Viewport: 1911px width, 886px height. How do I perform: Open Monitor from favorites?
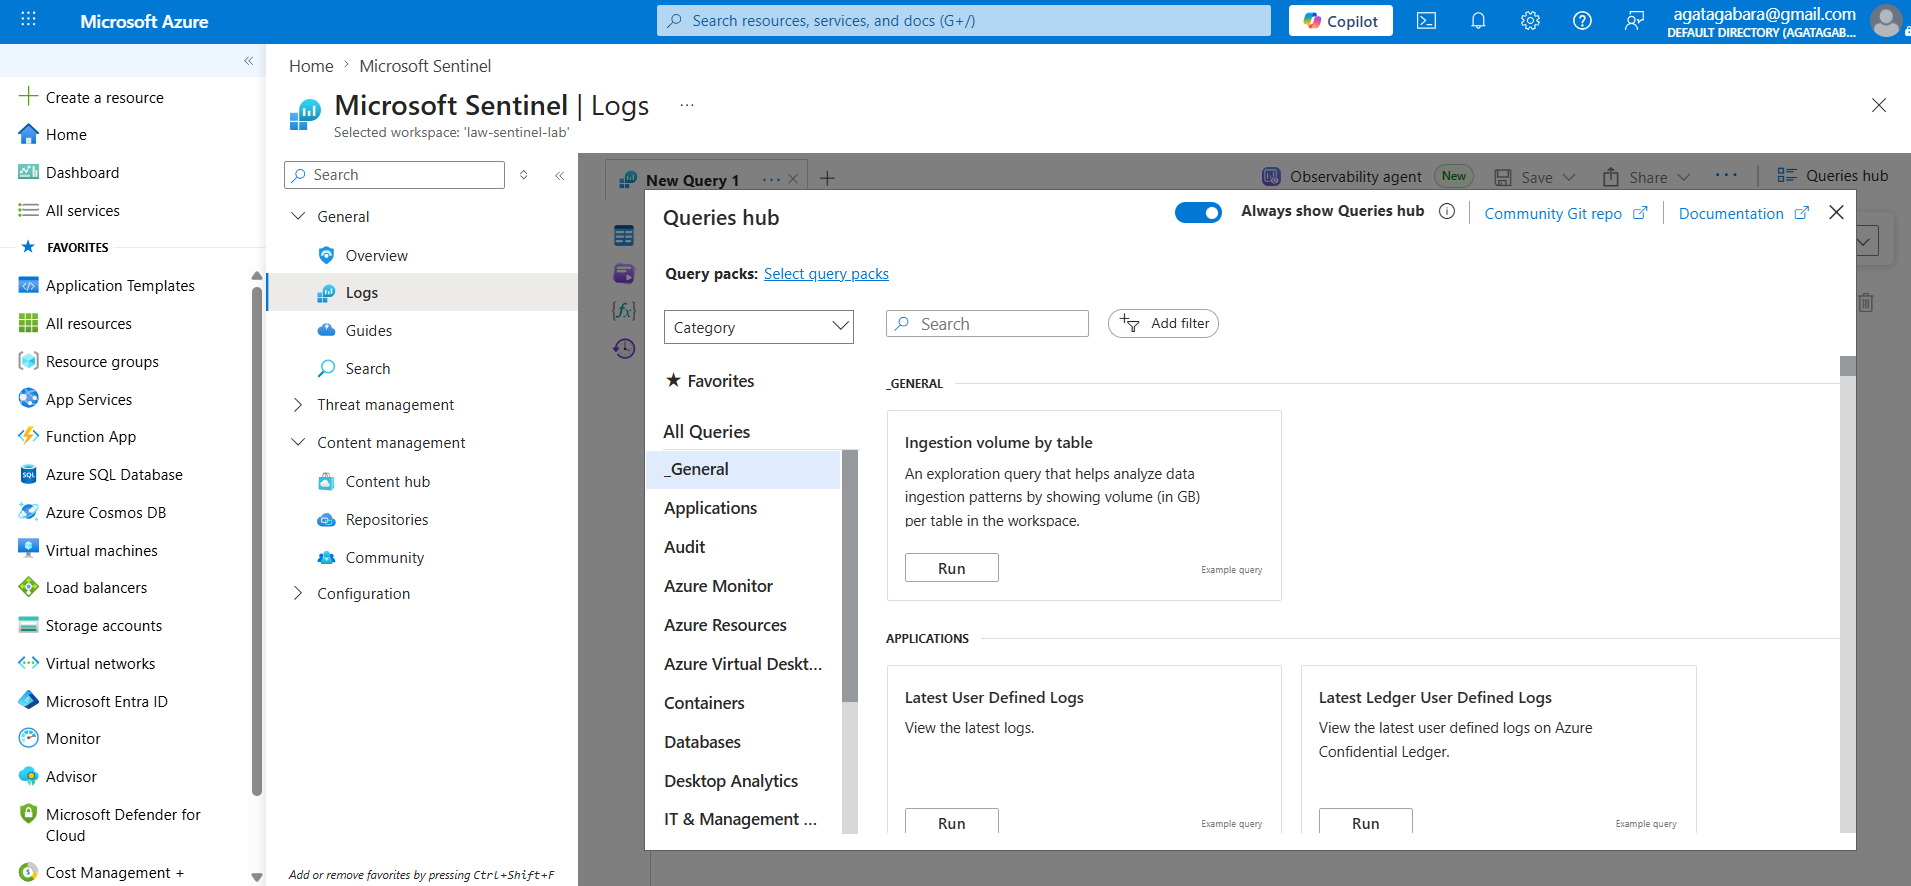[73, 739]
